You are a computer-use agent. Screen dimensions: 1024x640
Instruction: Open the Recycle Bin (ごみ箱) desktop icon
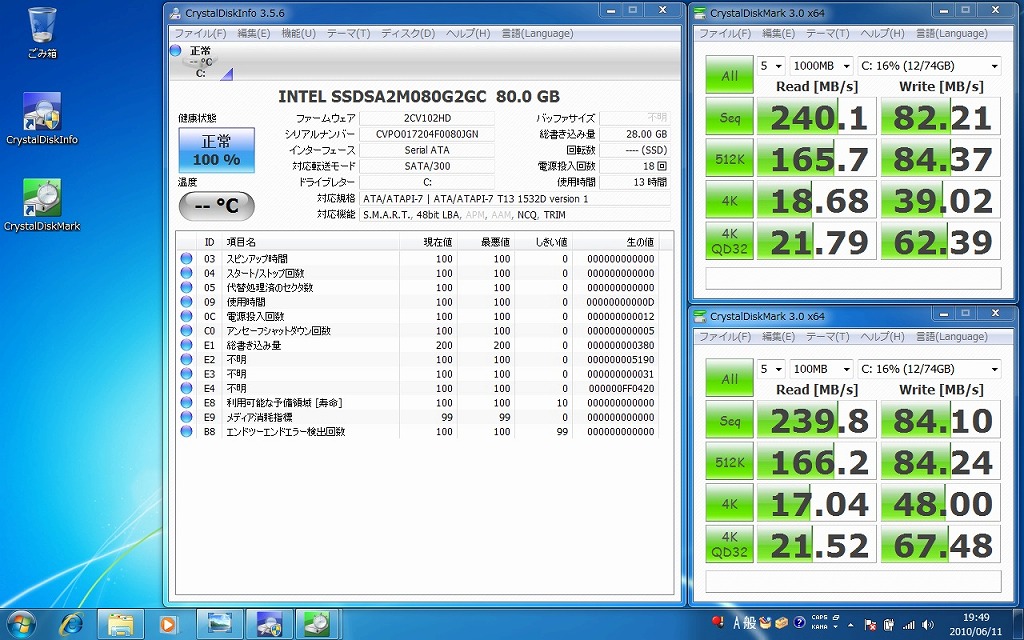click(x=42, y=33)
